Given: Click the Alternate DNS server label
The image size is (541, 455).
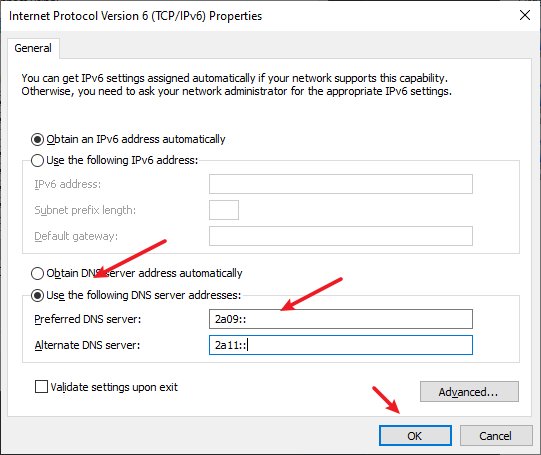Looking at the screenshot, I should (x=87, y=345).
